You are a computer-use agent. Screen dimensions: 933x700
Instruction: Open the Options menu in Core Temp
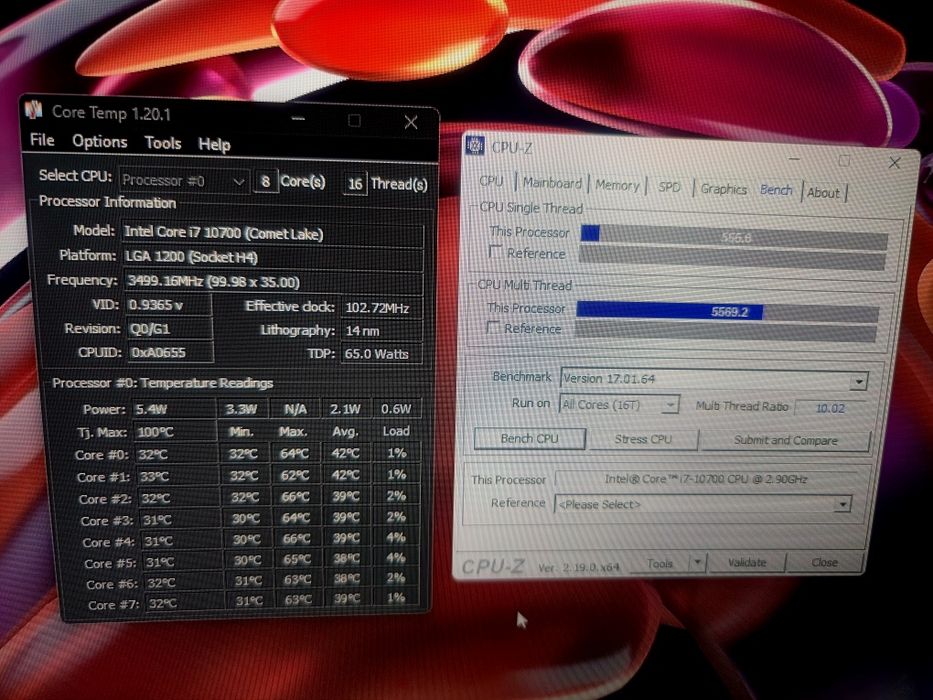pos(99,142)
